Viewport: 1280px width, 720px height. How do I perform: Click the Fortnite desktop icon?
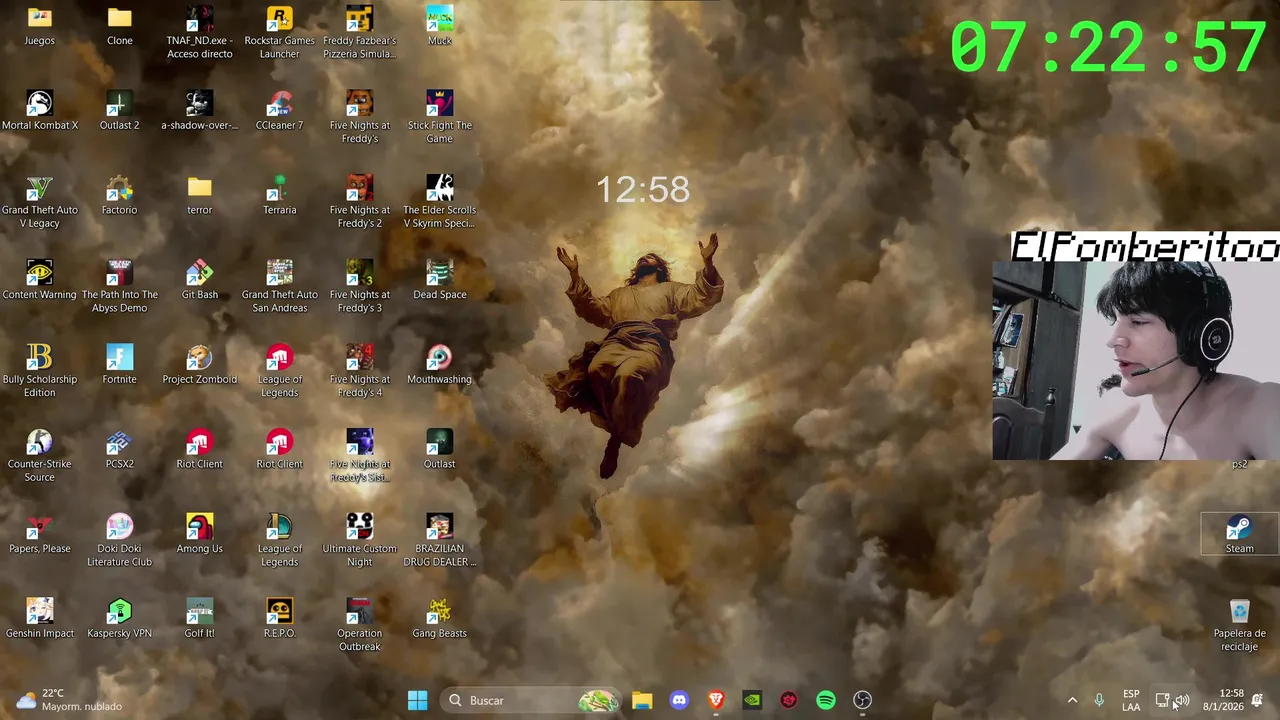click(x=119, y=365)
